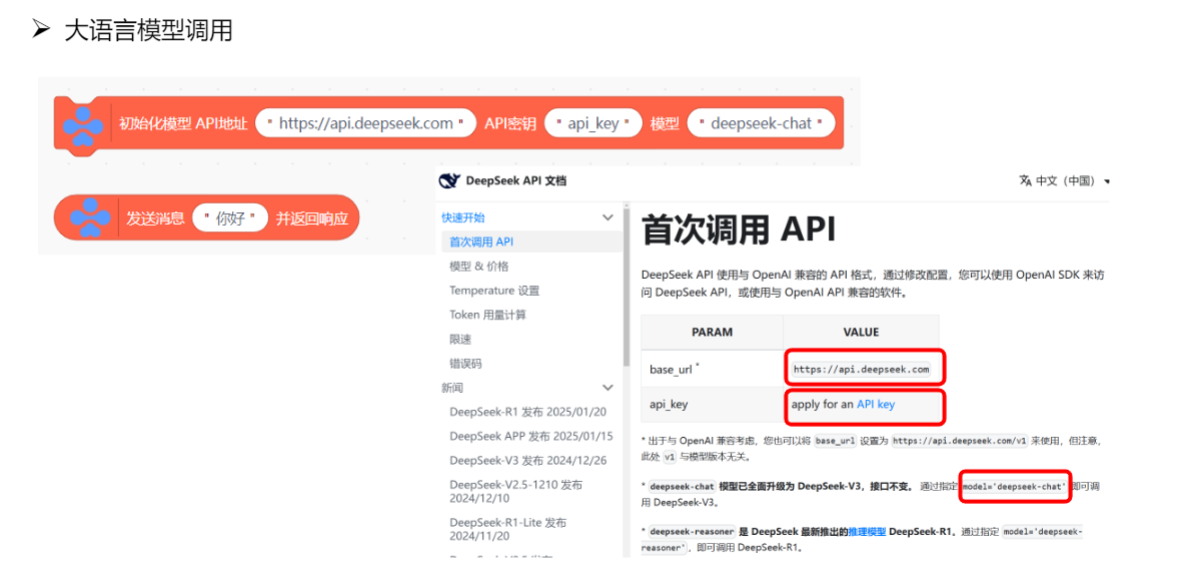Screen dimensions: 1180x574
Task: Open the 限速 sidebar page
Action: (x=461, y=339)
